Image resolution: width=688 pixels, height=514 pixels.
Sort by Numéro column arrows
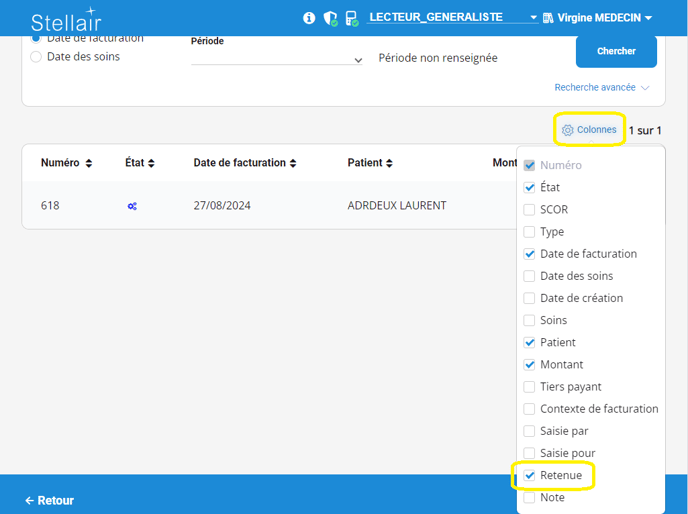[89, 163]
